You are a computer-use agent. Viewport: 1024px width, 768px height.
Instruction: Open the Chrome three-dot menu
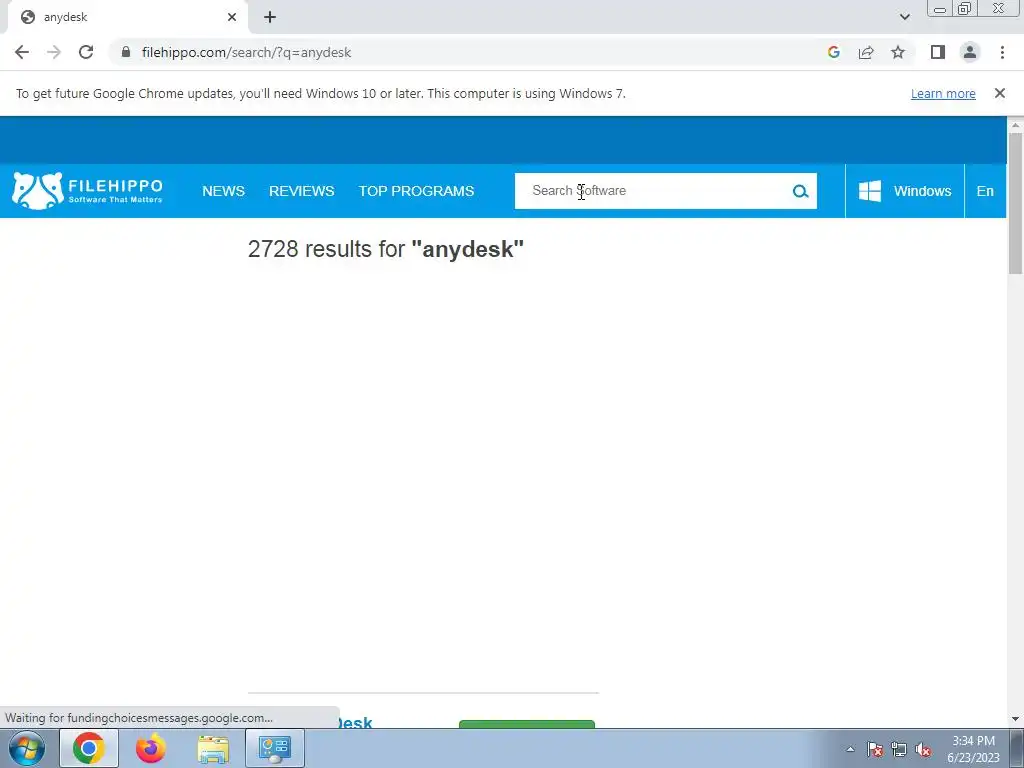(x=1002, y=52)
